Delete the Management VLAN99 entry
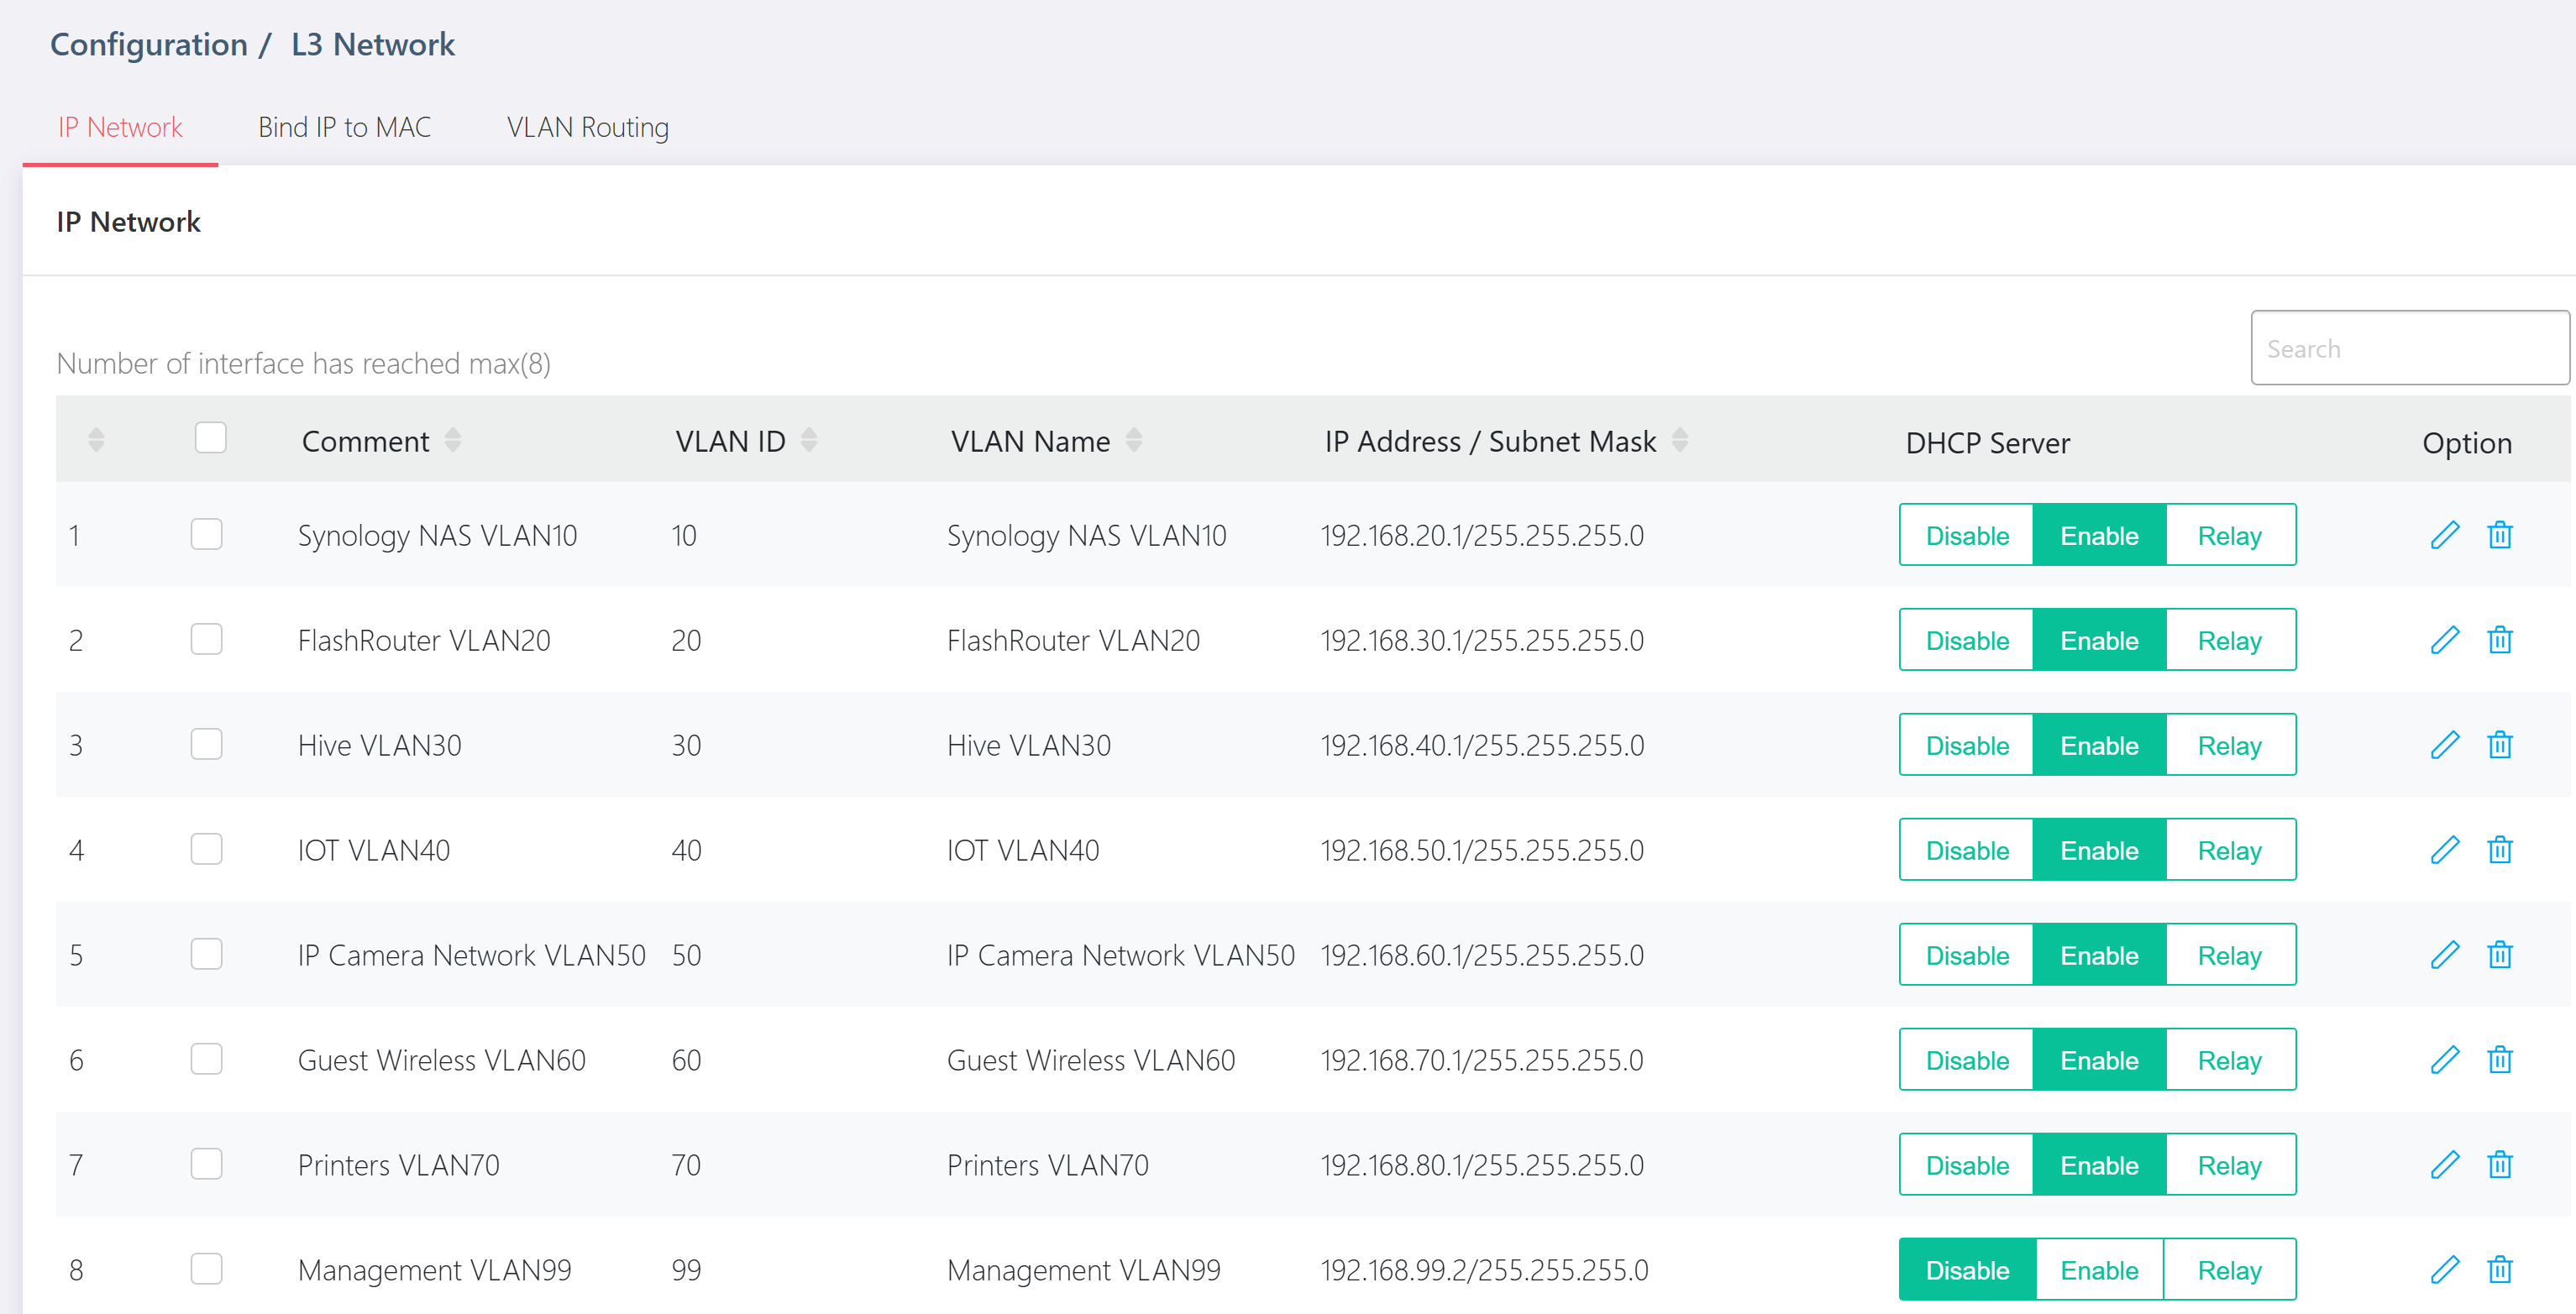This screenshot has width=2576, height=1314. [2499, 1270]
